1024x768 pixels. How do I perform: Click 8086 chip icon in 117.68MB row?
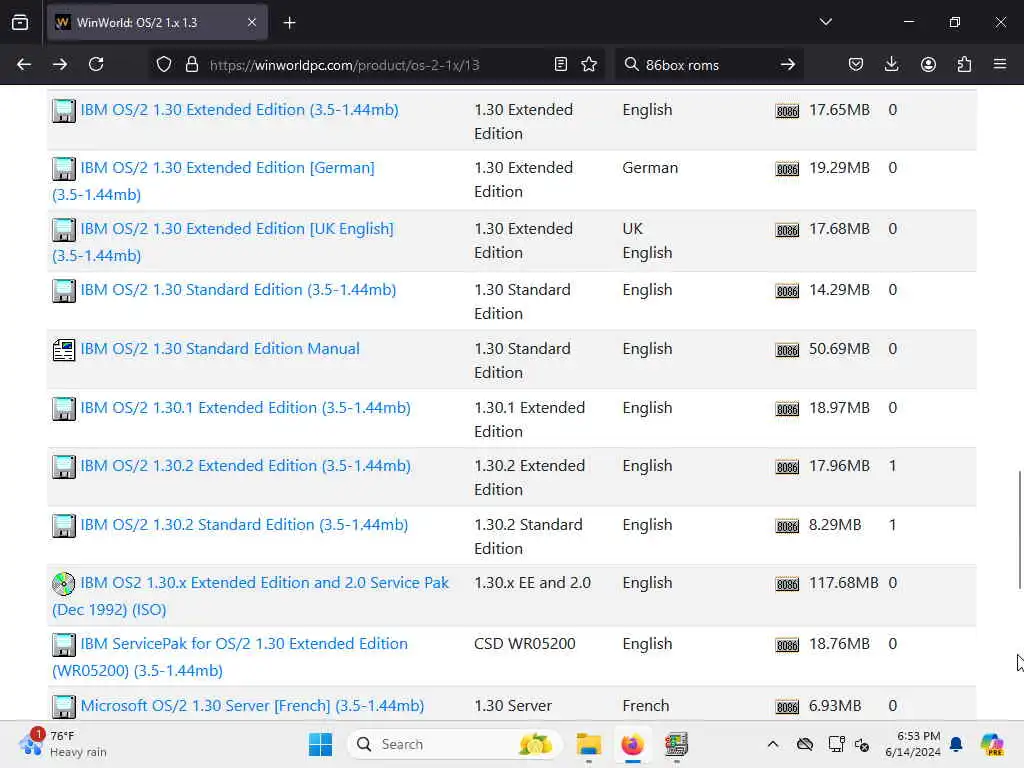point(787,584)
